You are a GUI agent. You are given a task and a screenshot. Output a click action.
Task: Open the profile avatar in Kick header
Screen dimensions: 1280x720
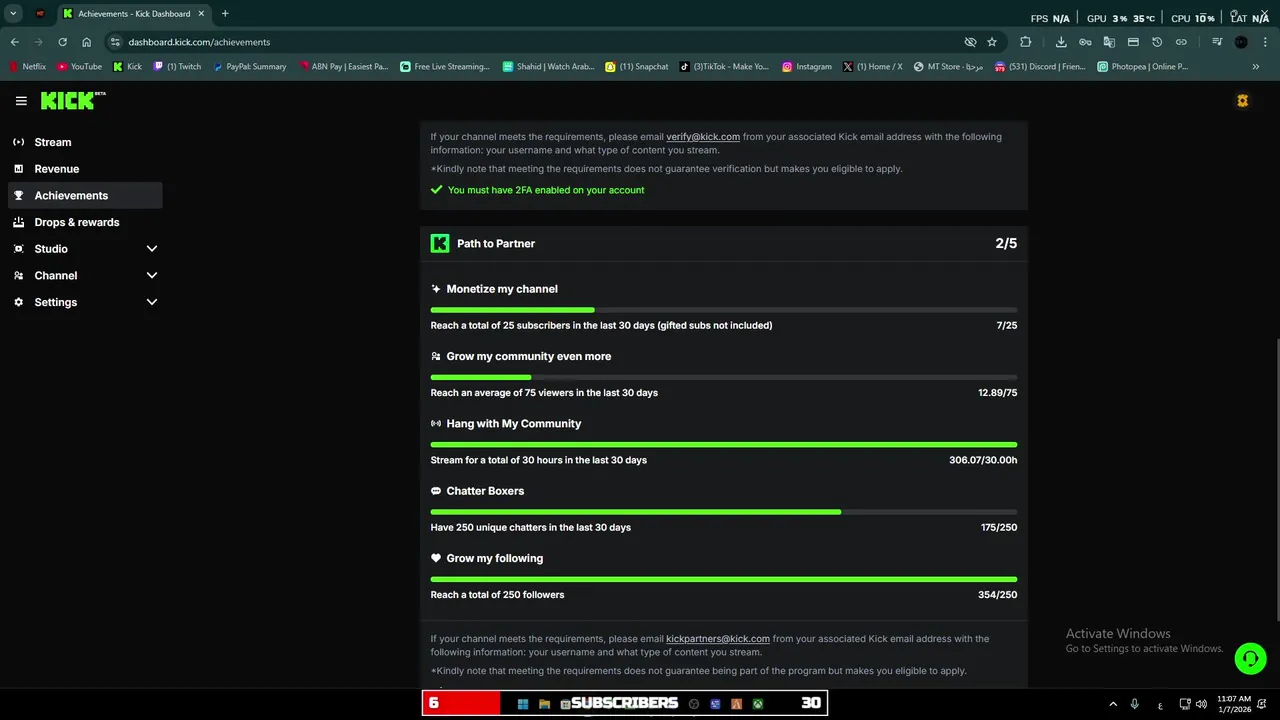(x=1242, y=101)
